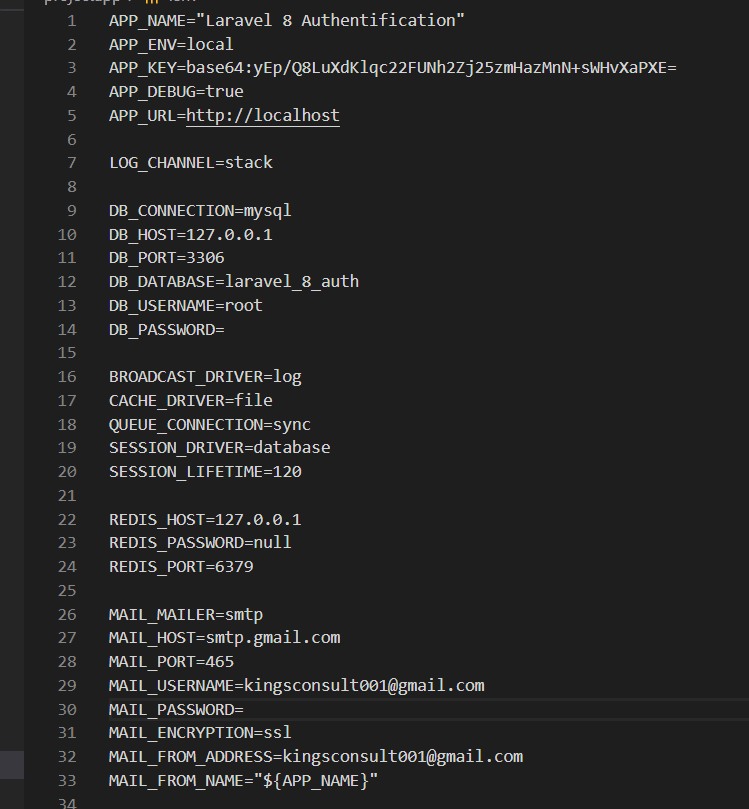Click the APP_KEY=base64 line
The image size is (749, 809).
(x=392, y=68)
